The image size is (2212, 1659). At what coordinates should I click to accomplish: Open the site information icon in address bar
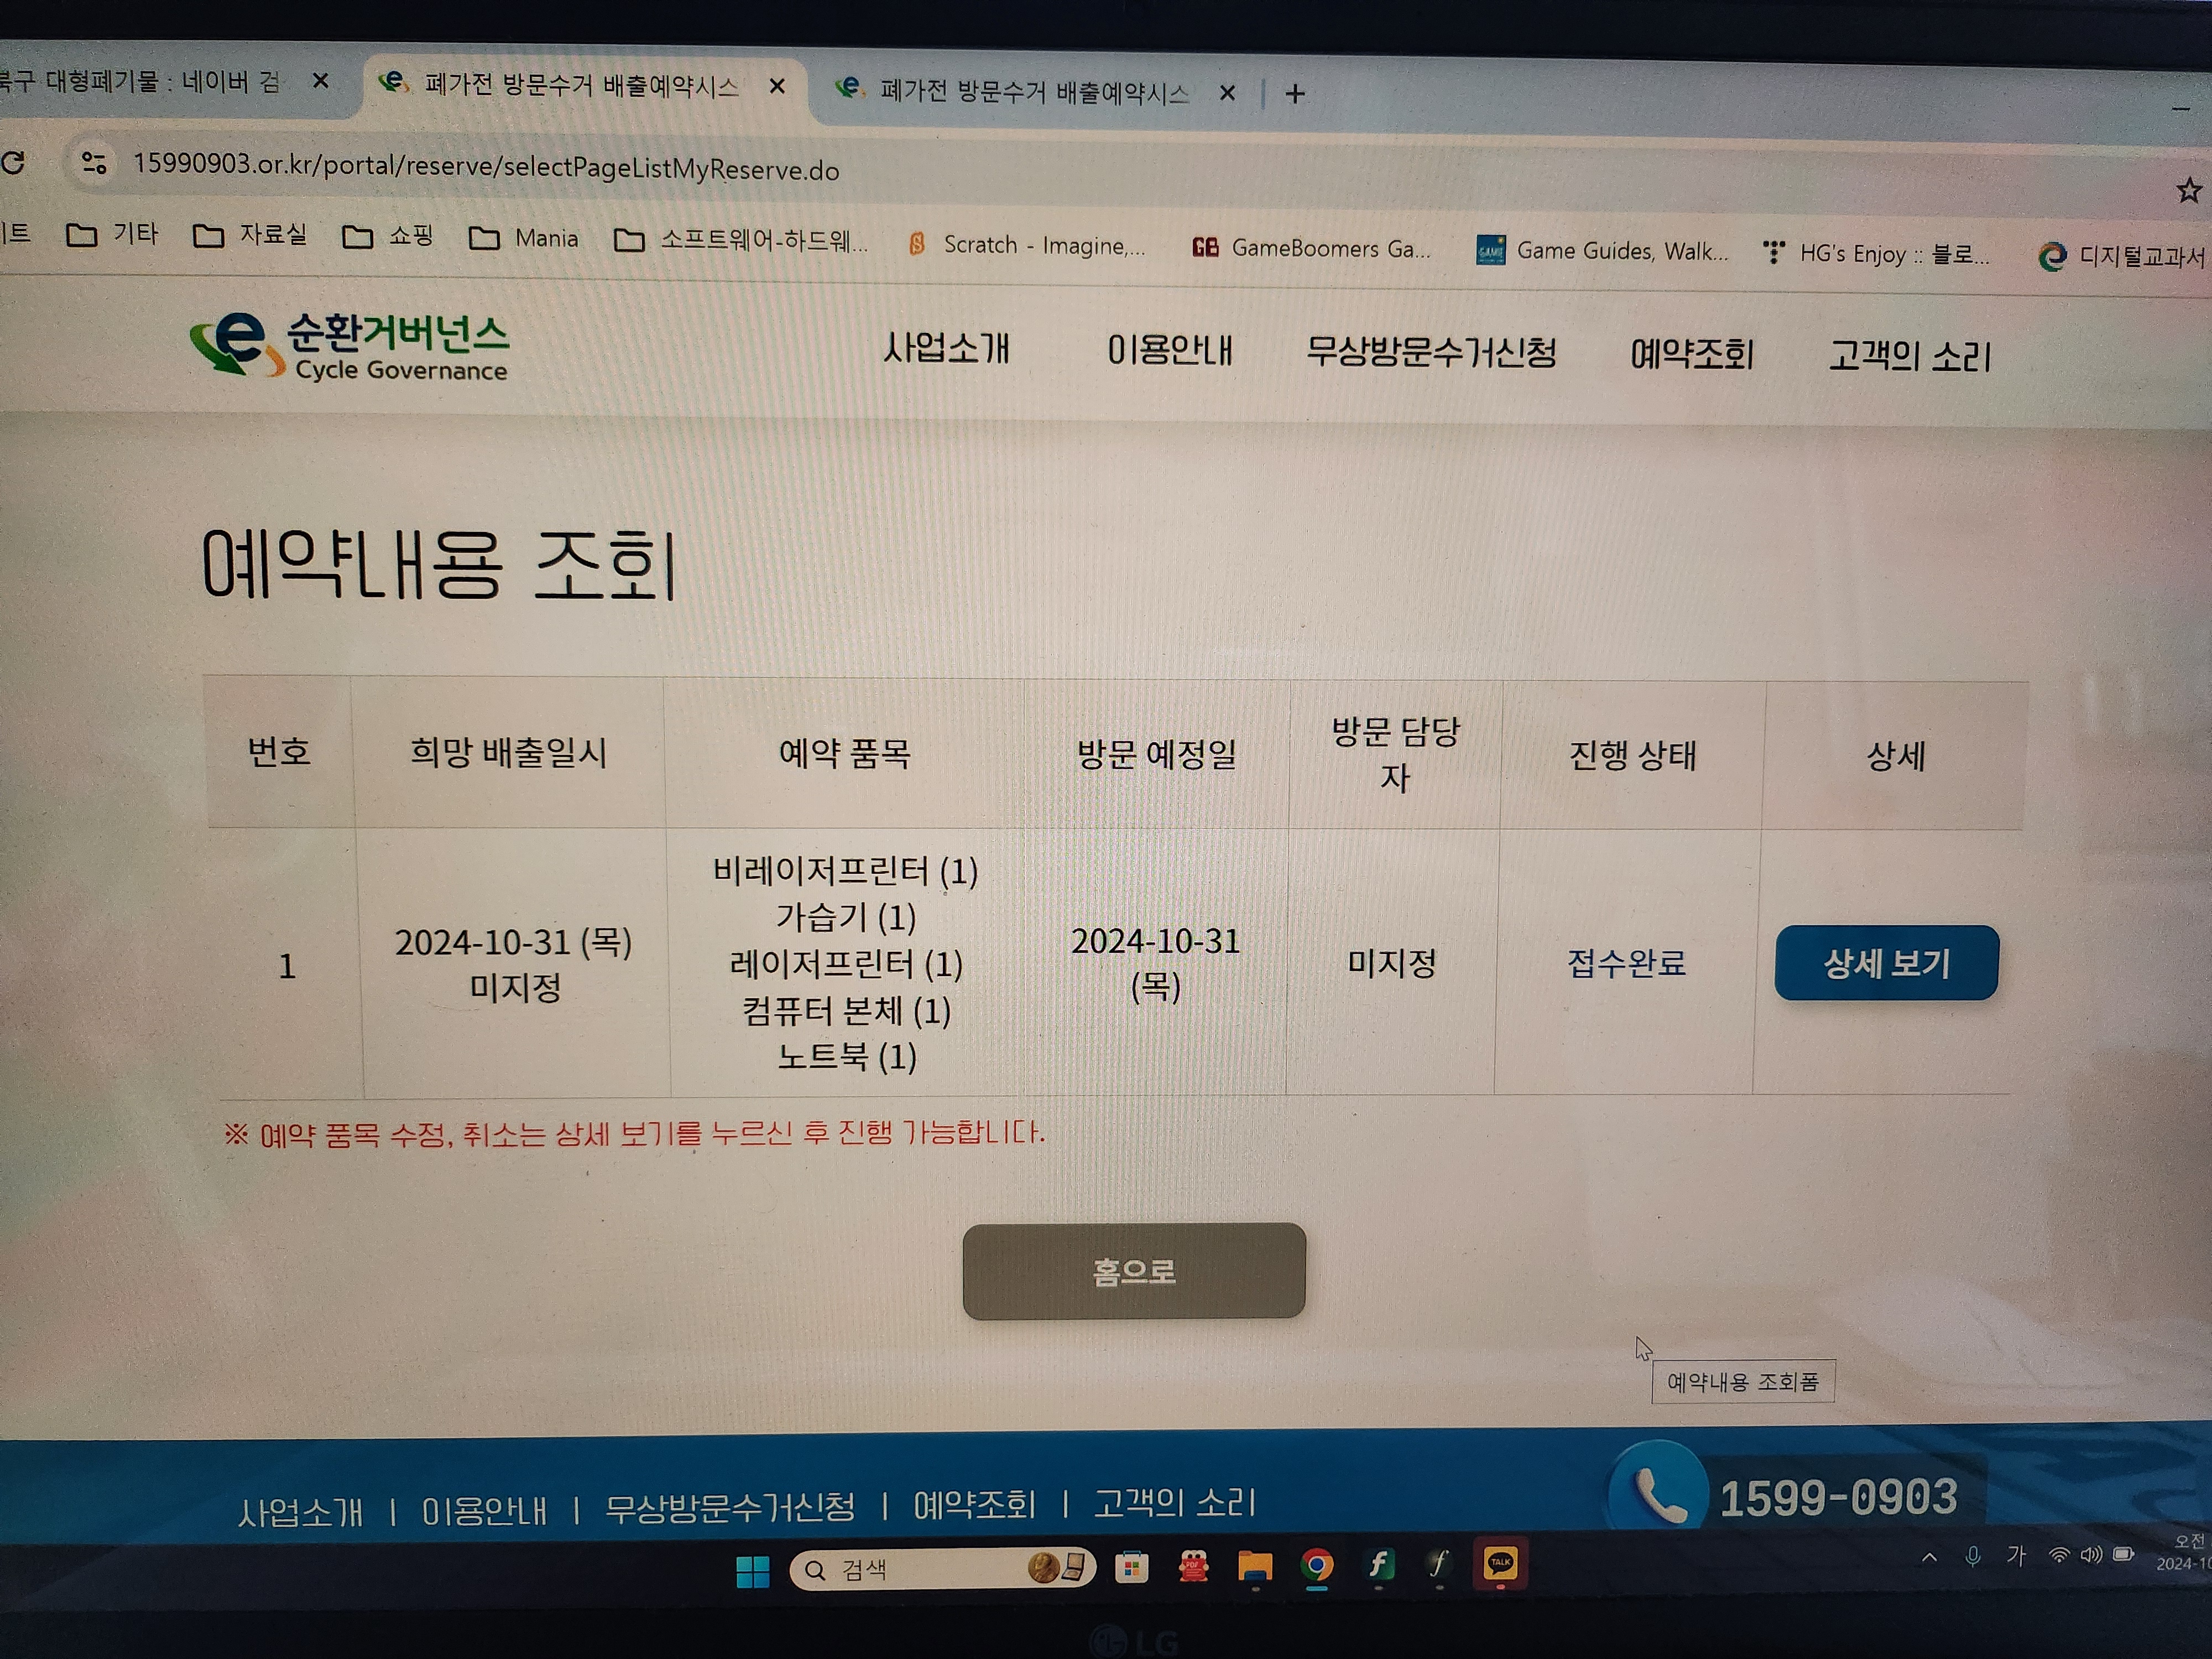tap(94, 163)
